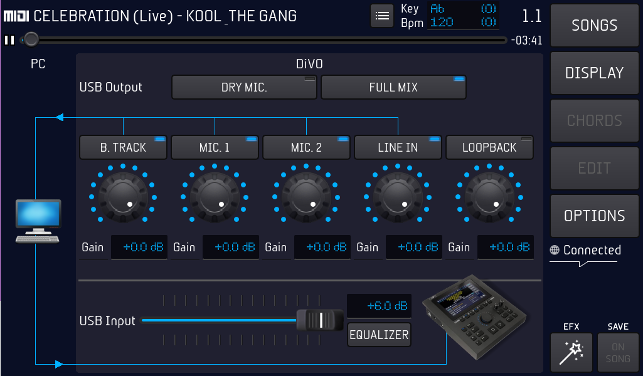Click the EFX magic wand icon
The image size is (644, 376).
(x=571, y=352)
